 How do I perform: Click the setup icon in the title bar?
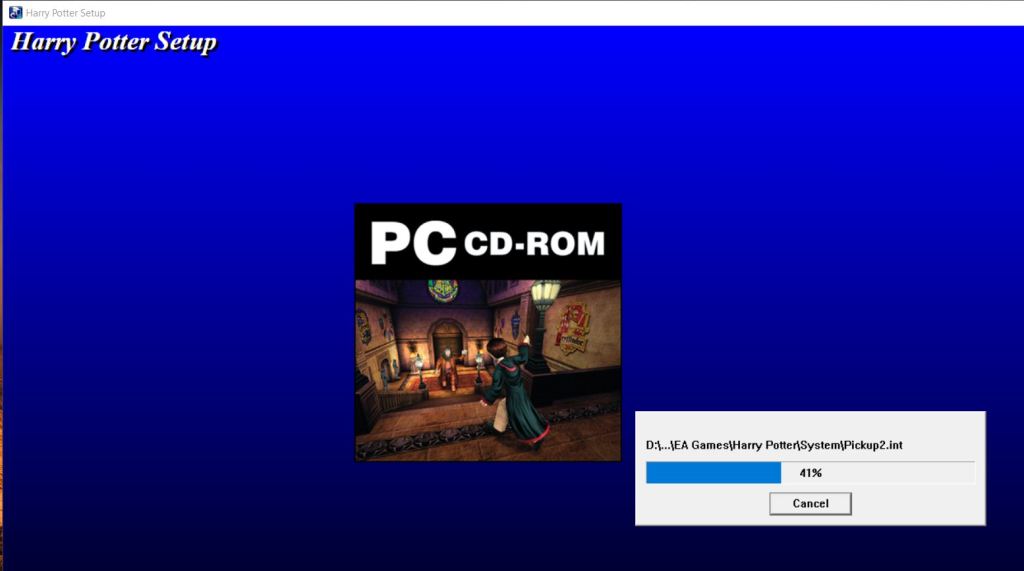click(15, 13)
